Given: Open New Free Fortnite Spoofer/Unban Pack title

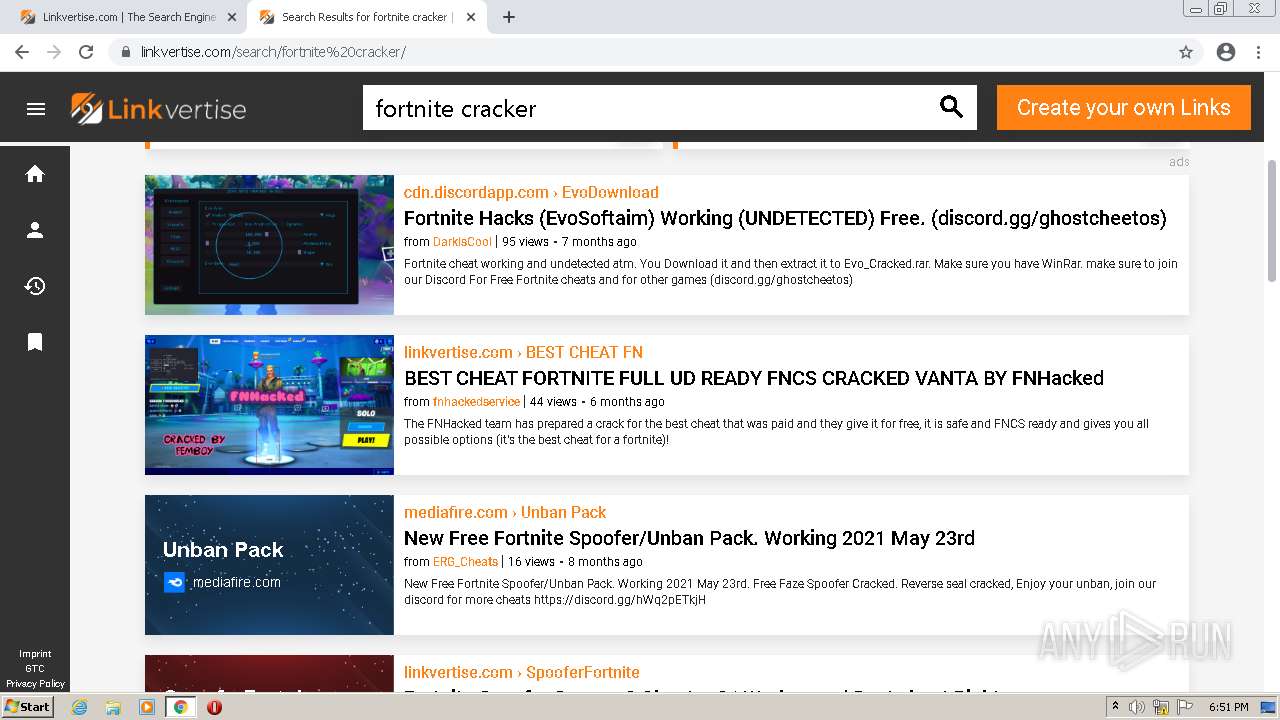Looking at the screenshot, I should click(x=689, y=538).
